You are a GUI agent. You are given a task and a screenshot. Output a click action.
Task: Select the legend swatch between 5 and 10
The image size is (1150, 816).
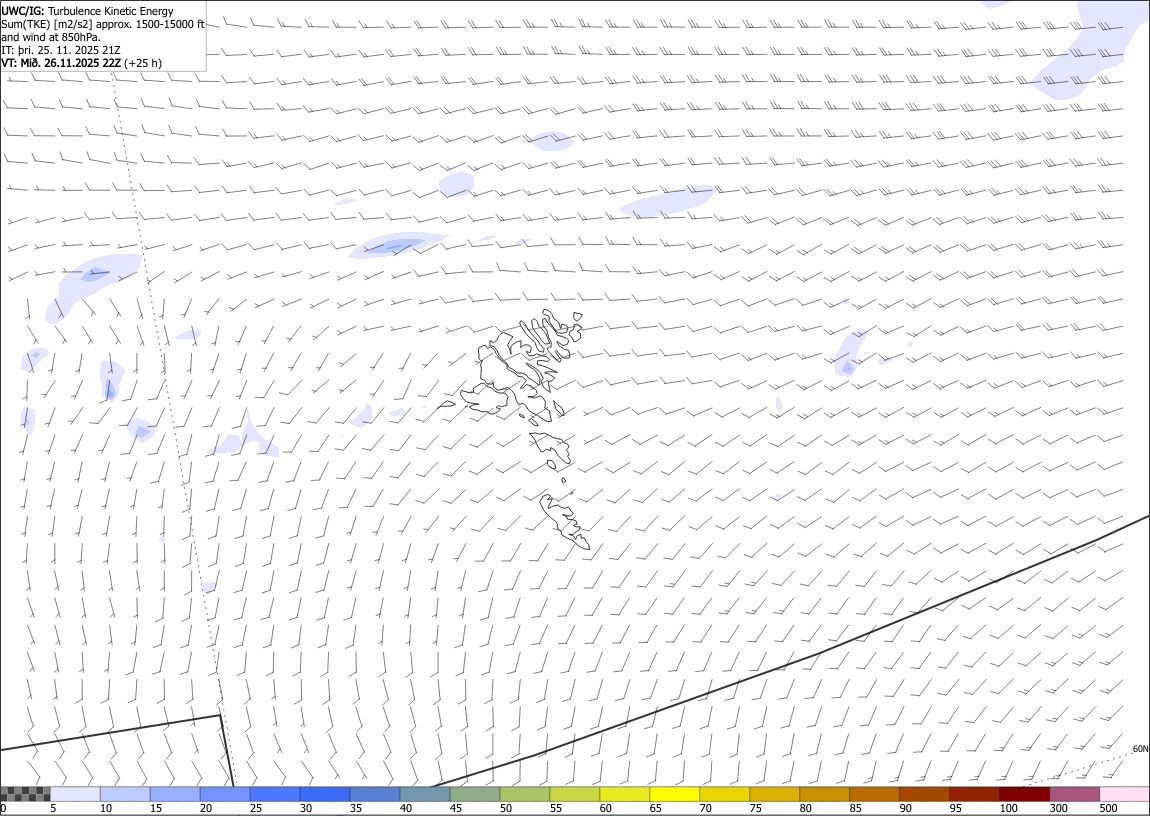pos(75,794)
